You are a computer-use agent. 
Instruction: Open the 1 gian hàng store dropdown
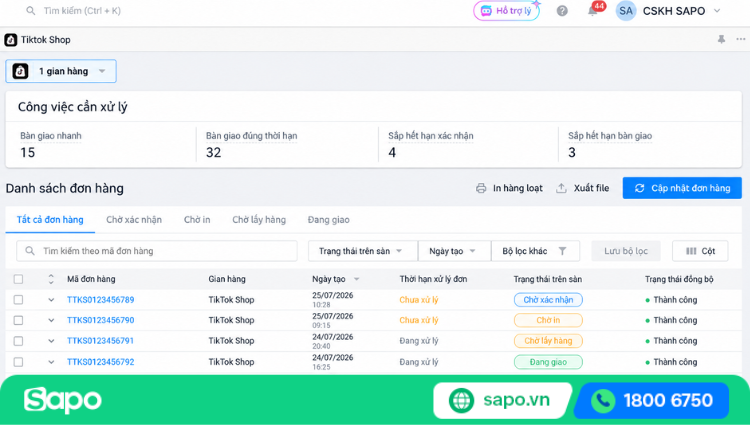[x=61, y=71]
